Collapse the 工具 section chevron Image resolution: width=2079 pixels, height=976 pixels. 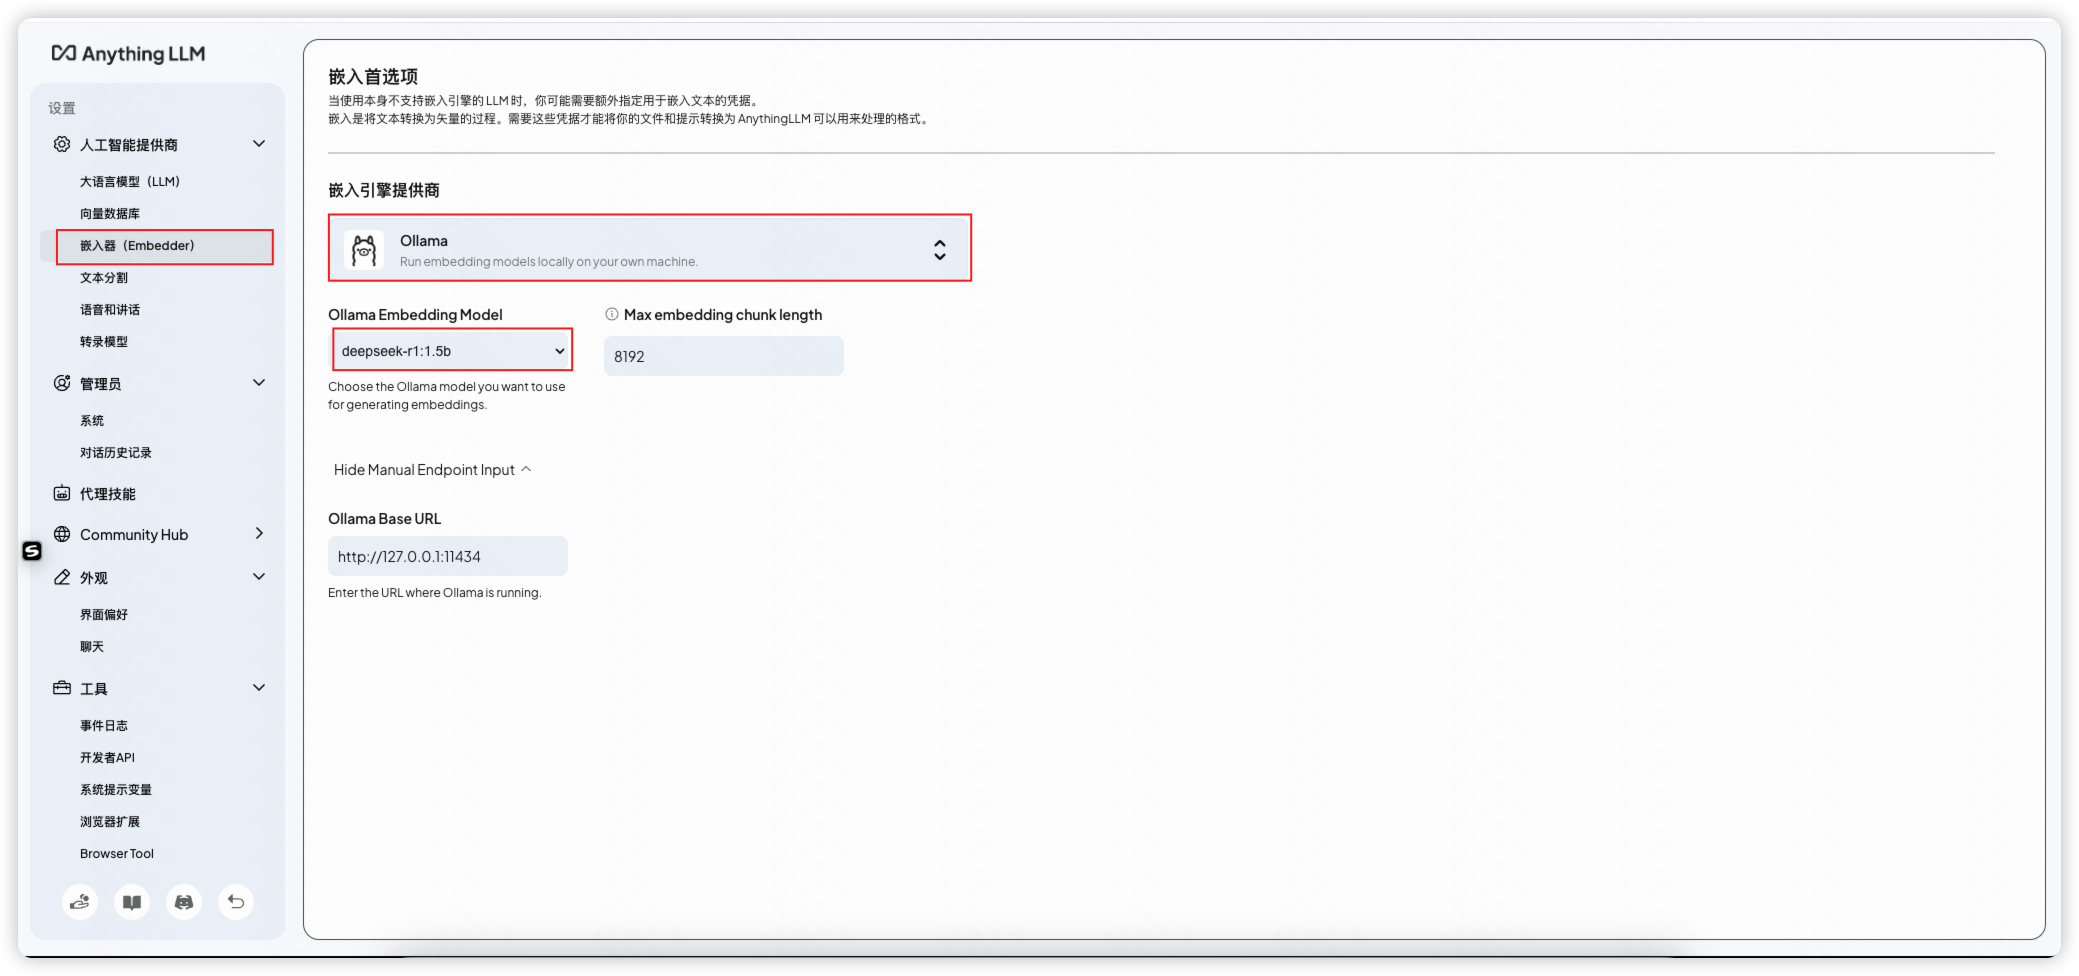coord(259,688)
